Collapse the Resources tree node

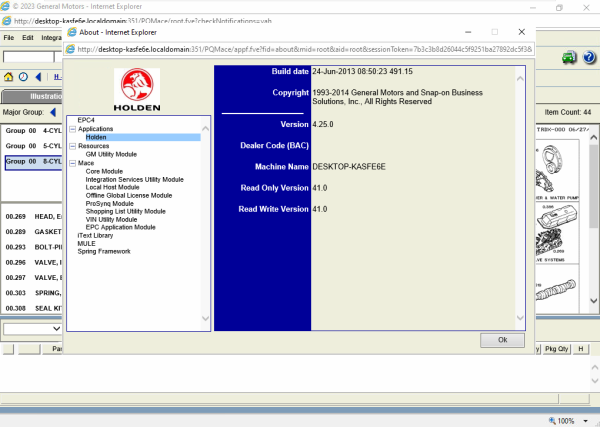[73, 146]
